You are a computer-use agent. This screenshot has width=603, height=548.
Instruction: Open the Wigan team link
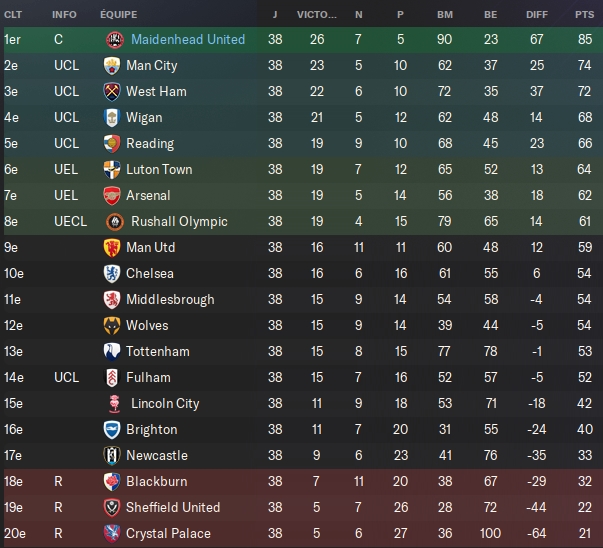tap(144, 118)
